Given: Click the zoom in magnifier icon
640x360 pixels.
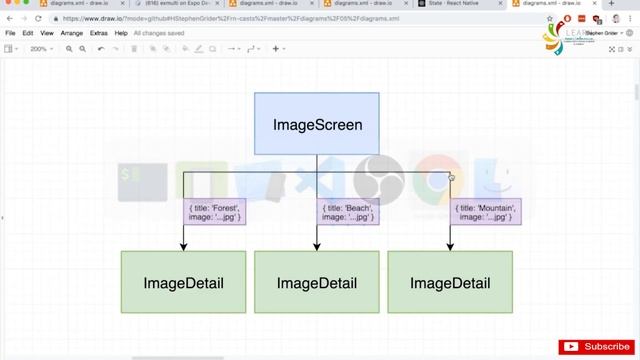Looking at the screenshot, I should (x=69, y=49).
